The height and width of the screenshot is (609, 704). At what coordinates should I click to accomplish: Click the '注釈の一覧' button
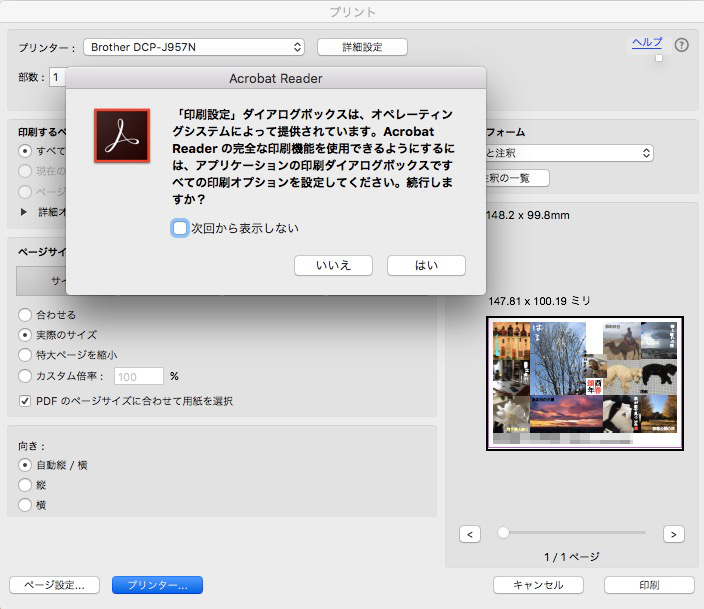tap(517, 178)
